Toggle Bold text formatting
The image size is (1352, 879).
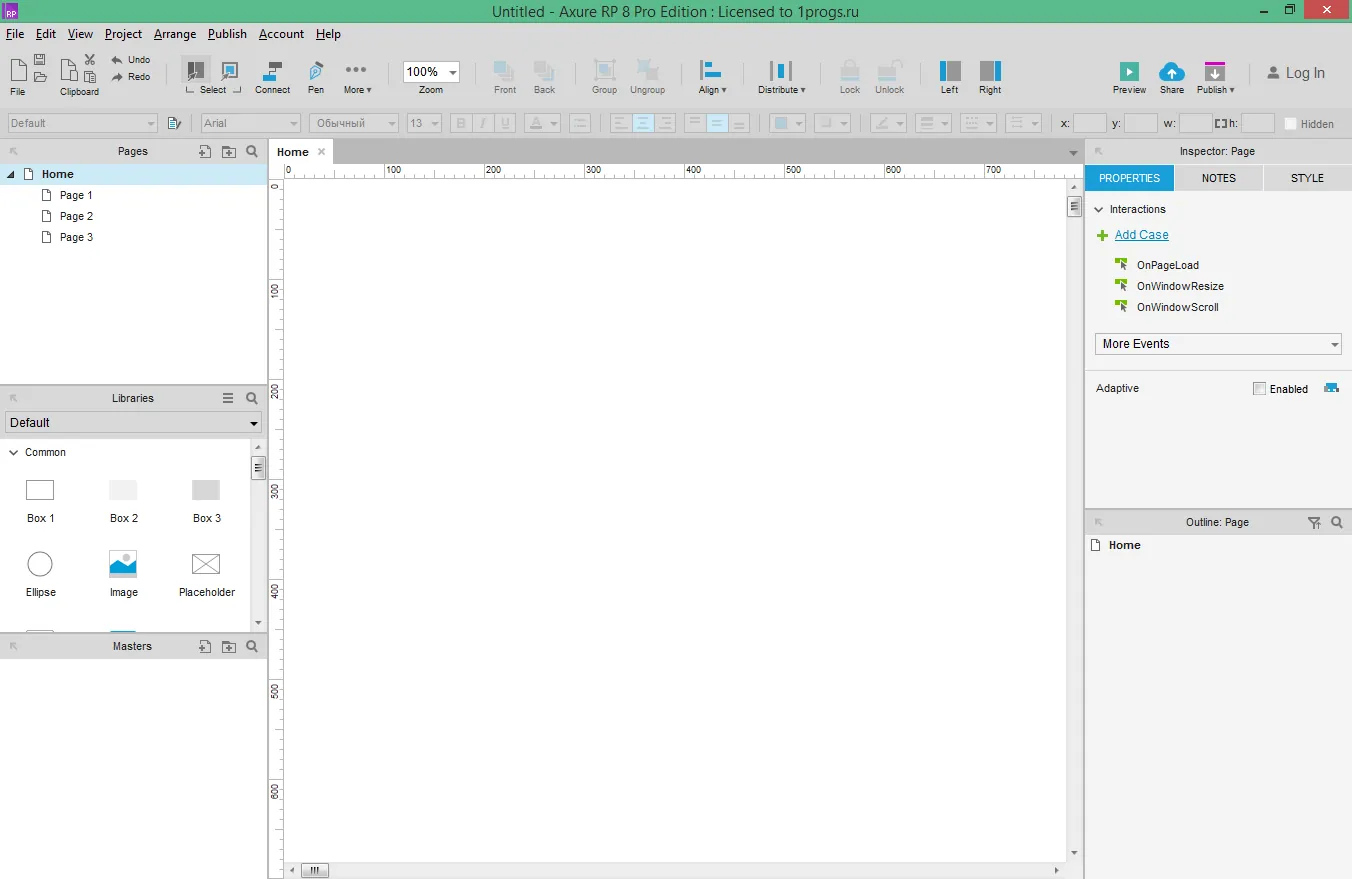[461, 123]
